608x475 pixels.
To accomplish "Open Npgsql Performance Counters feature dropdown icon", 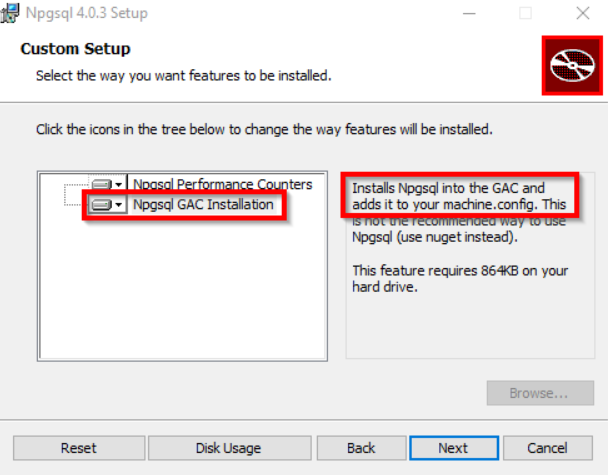I will coord(107,183).
